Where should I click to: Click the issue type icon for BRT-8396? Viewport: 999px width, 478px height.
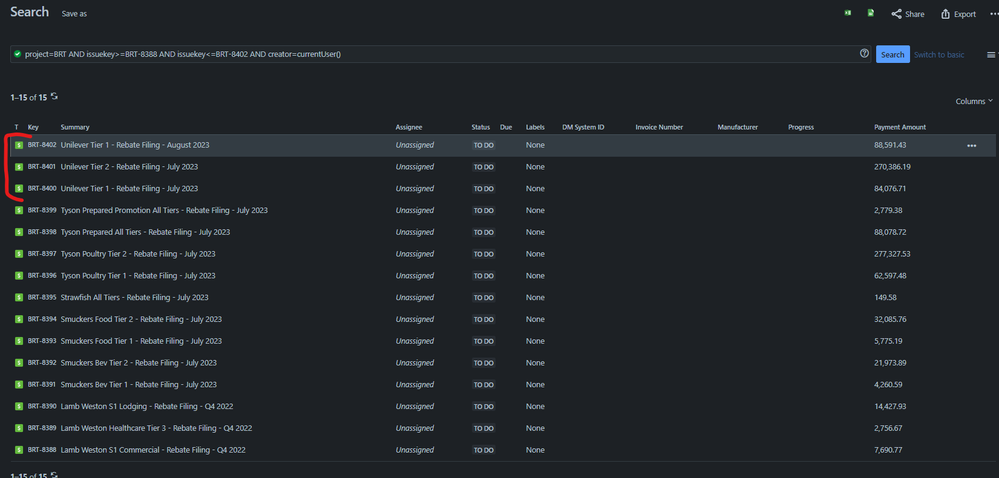click(x=19, y=275)
